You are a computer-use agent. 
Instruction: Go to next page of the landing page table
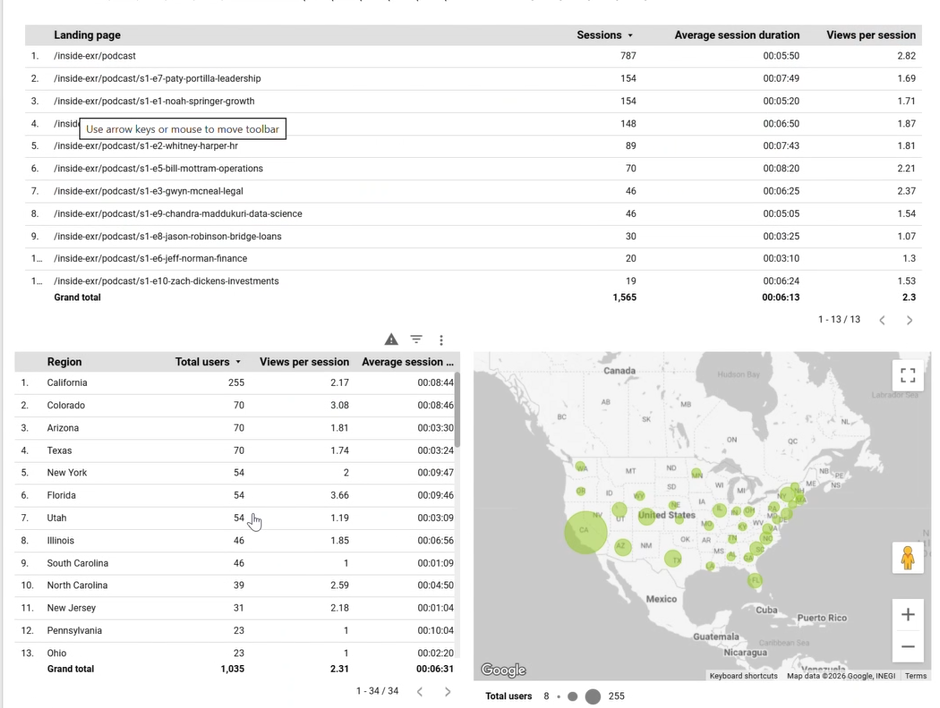(909, 320)
